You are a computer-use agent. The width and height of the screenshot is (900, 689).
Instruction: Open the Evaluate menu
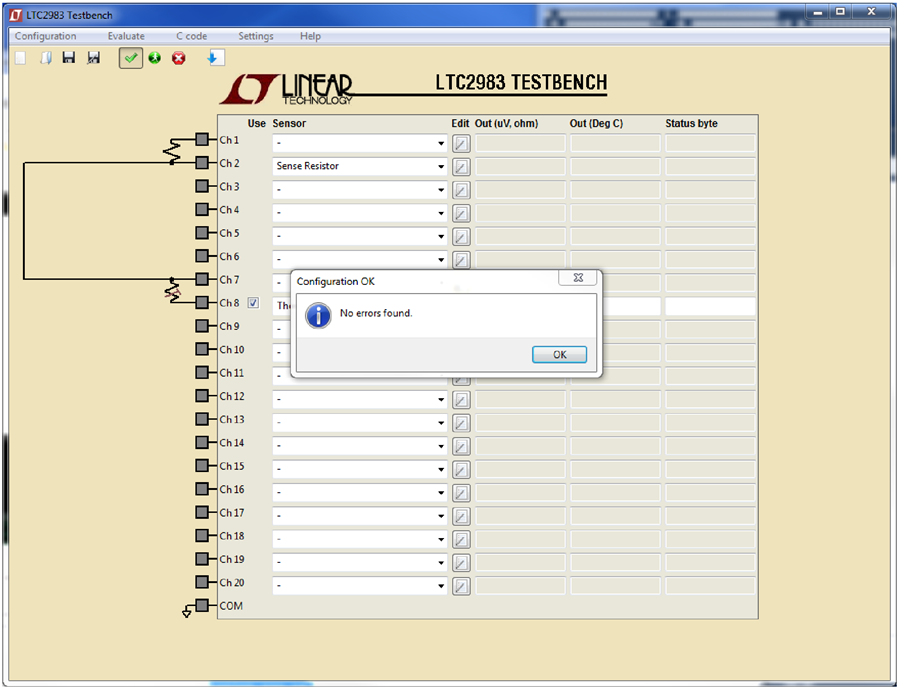tap(126, 36)
